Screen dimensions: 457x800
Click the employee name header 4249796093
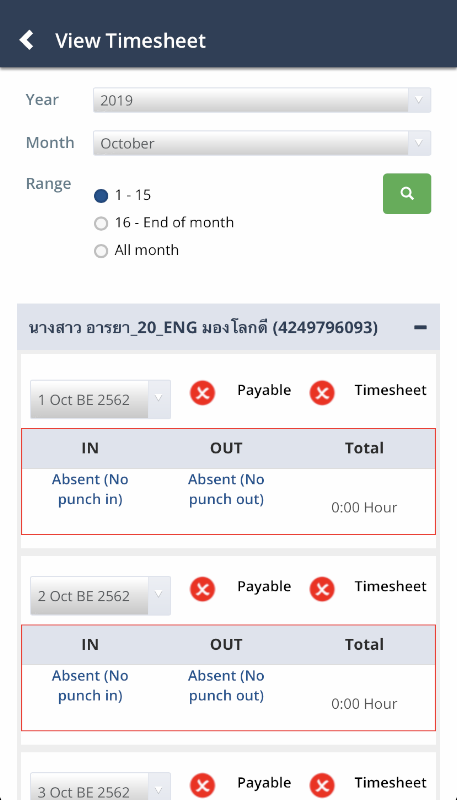203,328
